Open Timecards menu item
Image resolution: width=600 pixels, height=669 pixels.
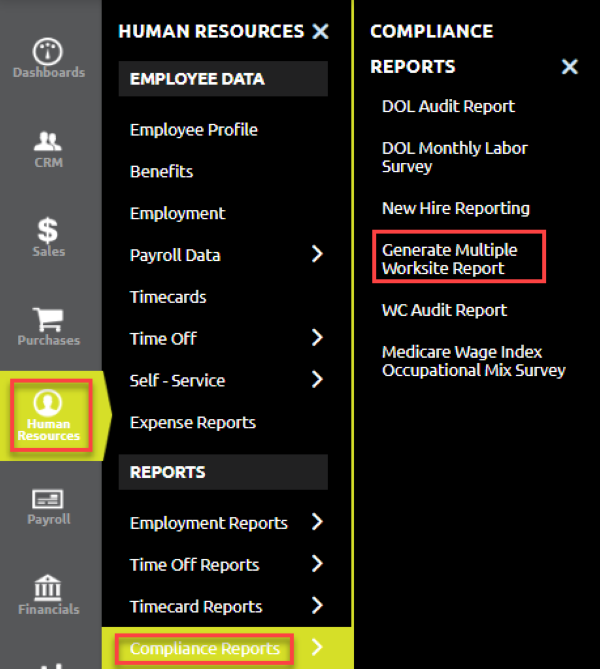[x=168, y=297]
